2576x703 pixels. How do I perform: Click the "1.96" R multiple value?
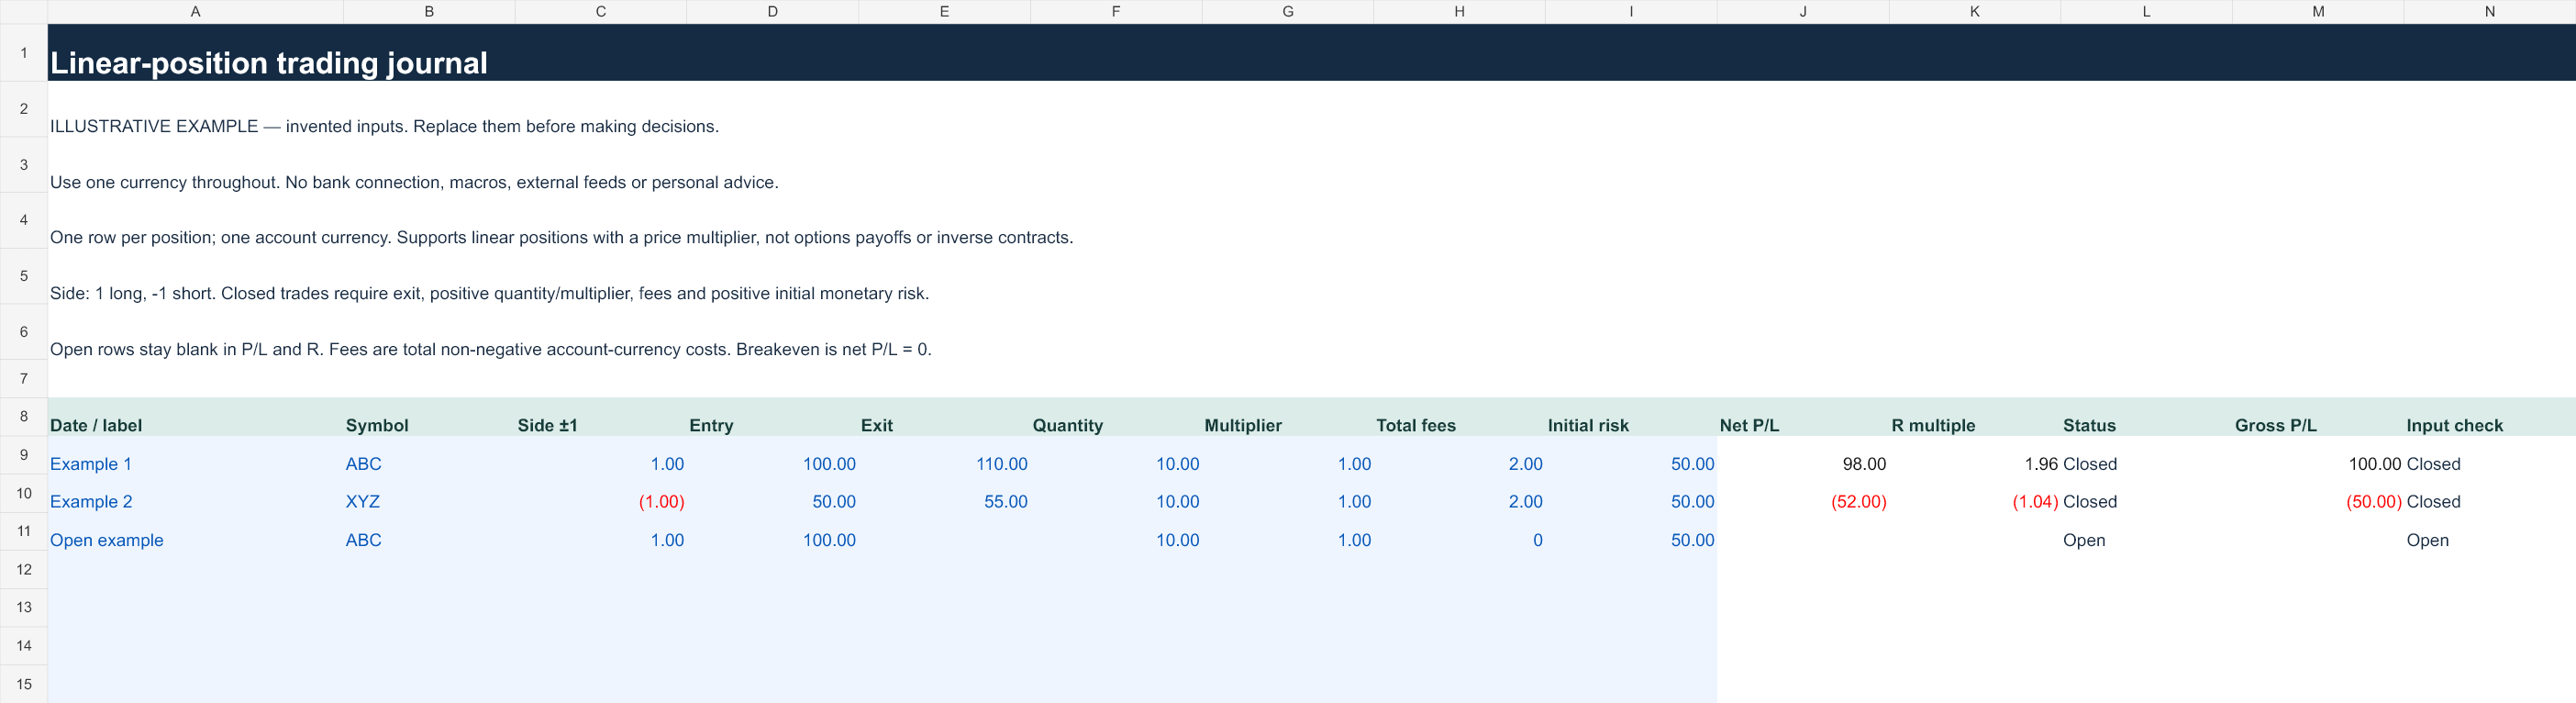point(2041,464)
